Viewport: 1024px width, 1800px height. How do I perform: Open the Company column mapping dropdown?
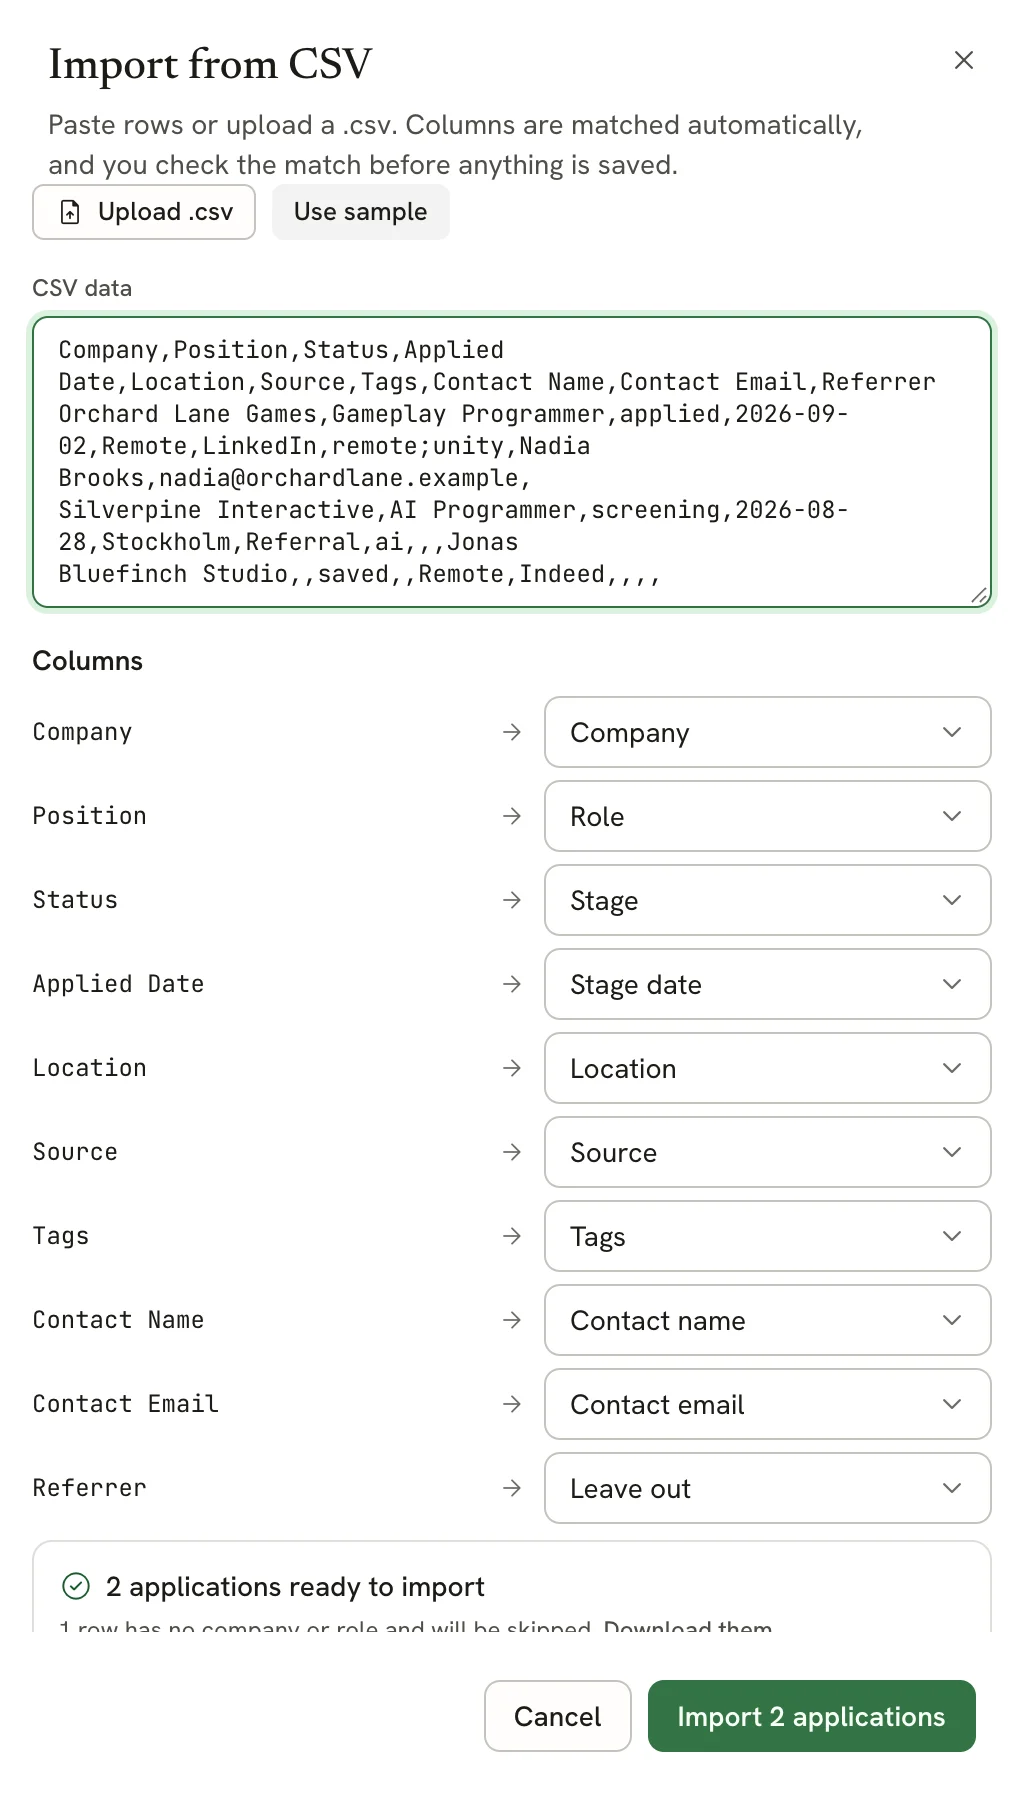(768, 732)
